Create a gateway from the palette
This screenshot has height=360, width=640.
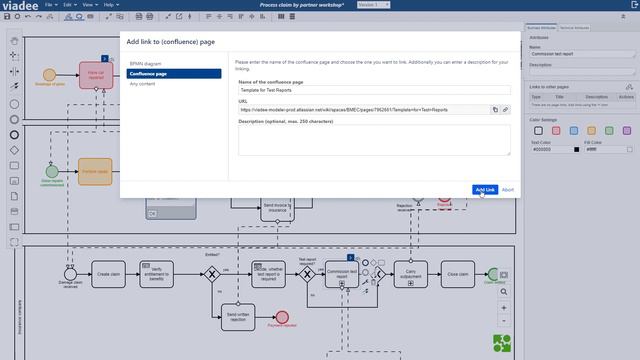[14, 150]
